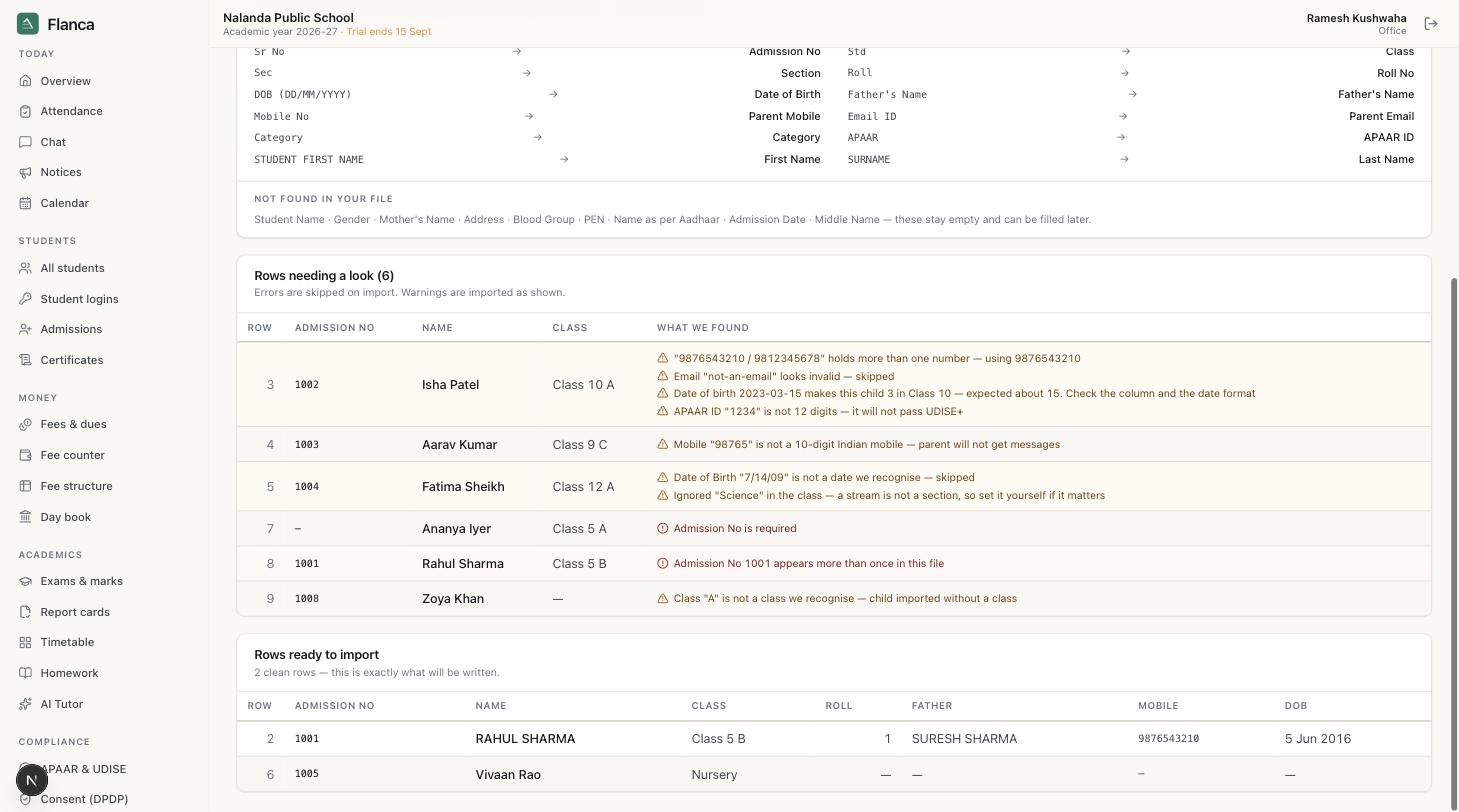Screen dimensions: 1459x812
Task: Click the Day book icon
Action: click(x=26, y=517)
